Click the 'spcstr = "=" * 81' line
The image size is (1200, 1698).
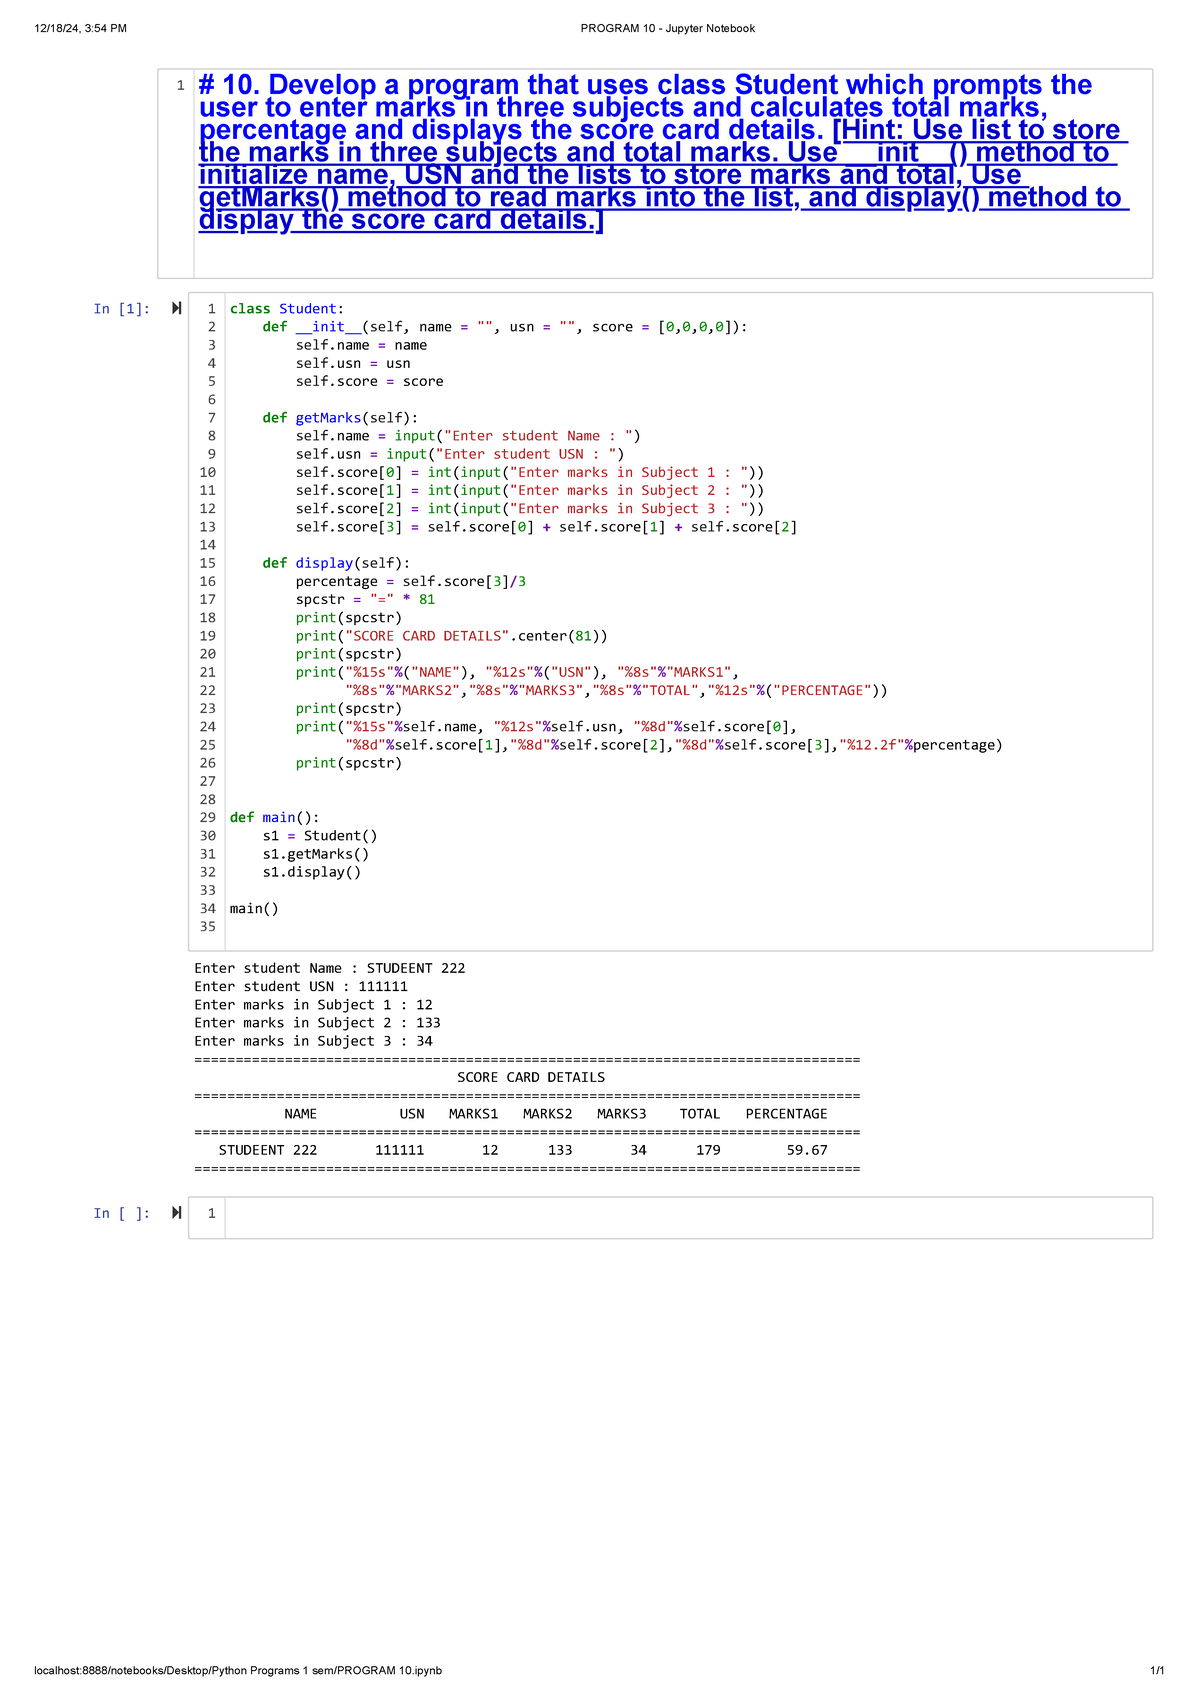click(365, 599)
